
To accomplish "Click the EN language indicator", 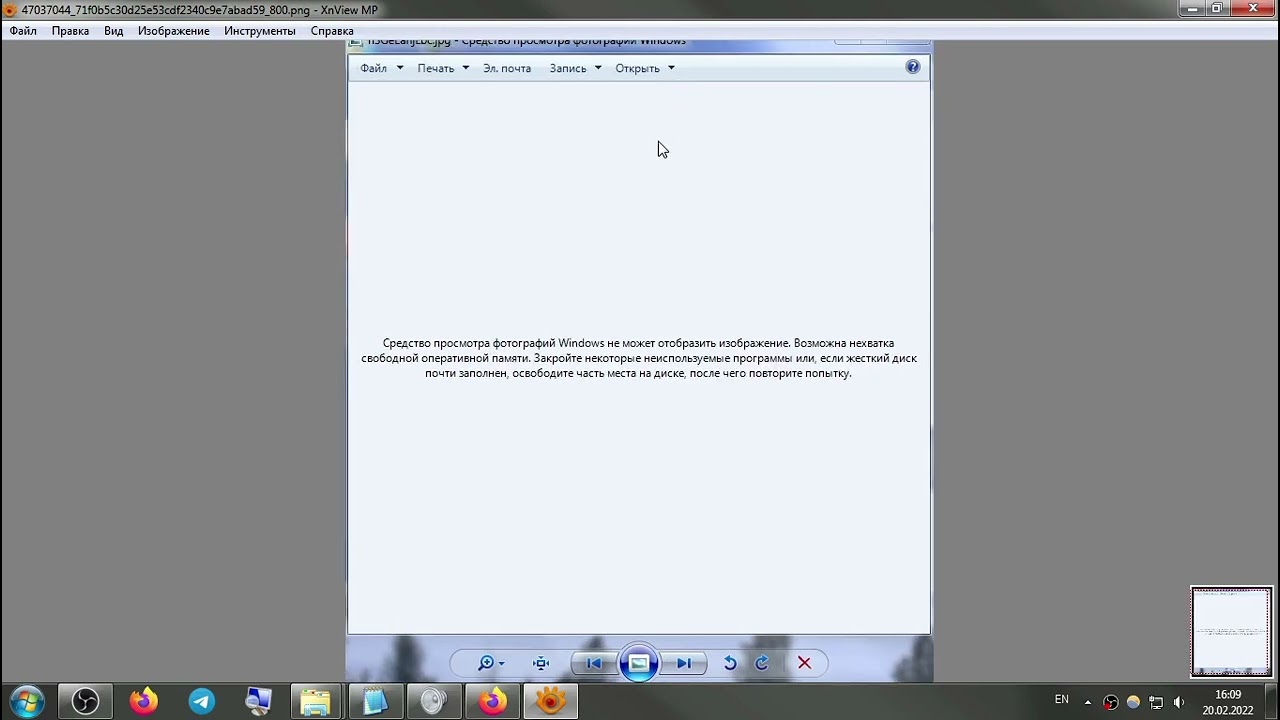I will coord(1062,700).
